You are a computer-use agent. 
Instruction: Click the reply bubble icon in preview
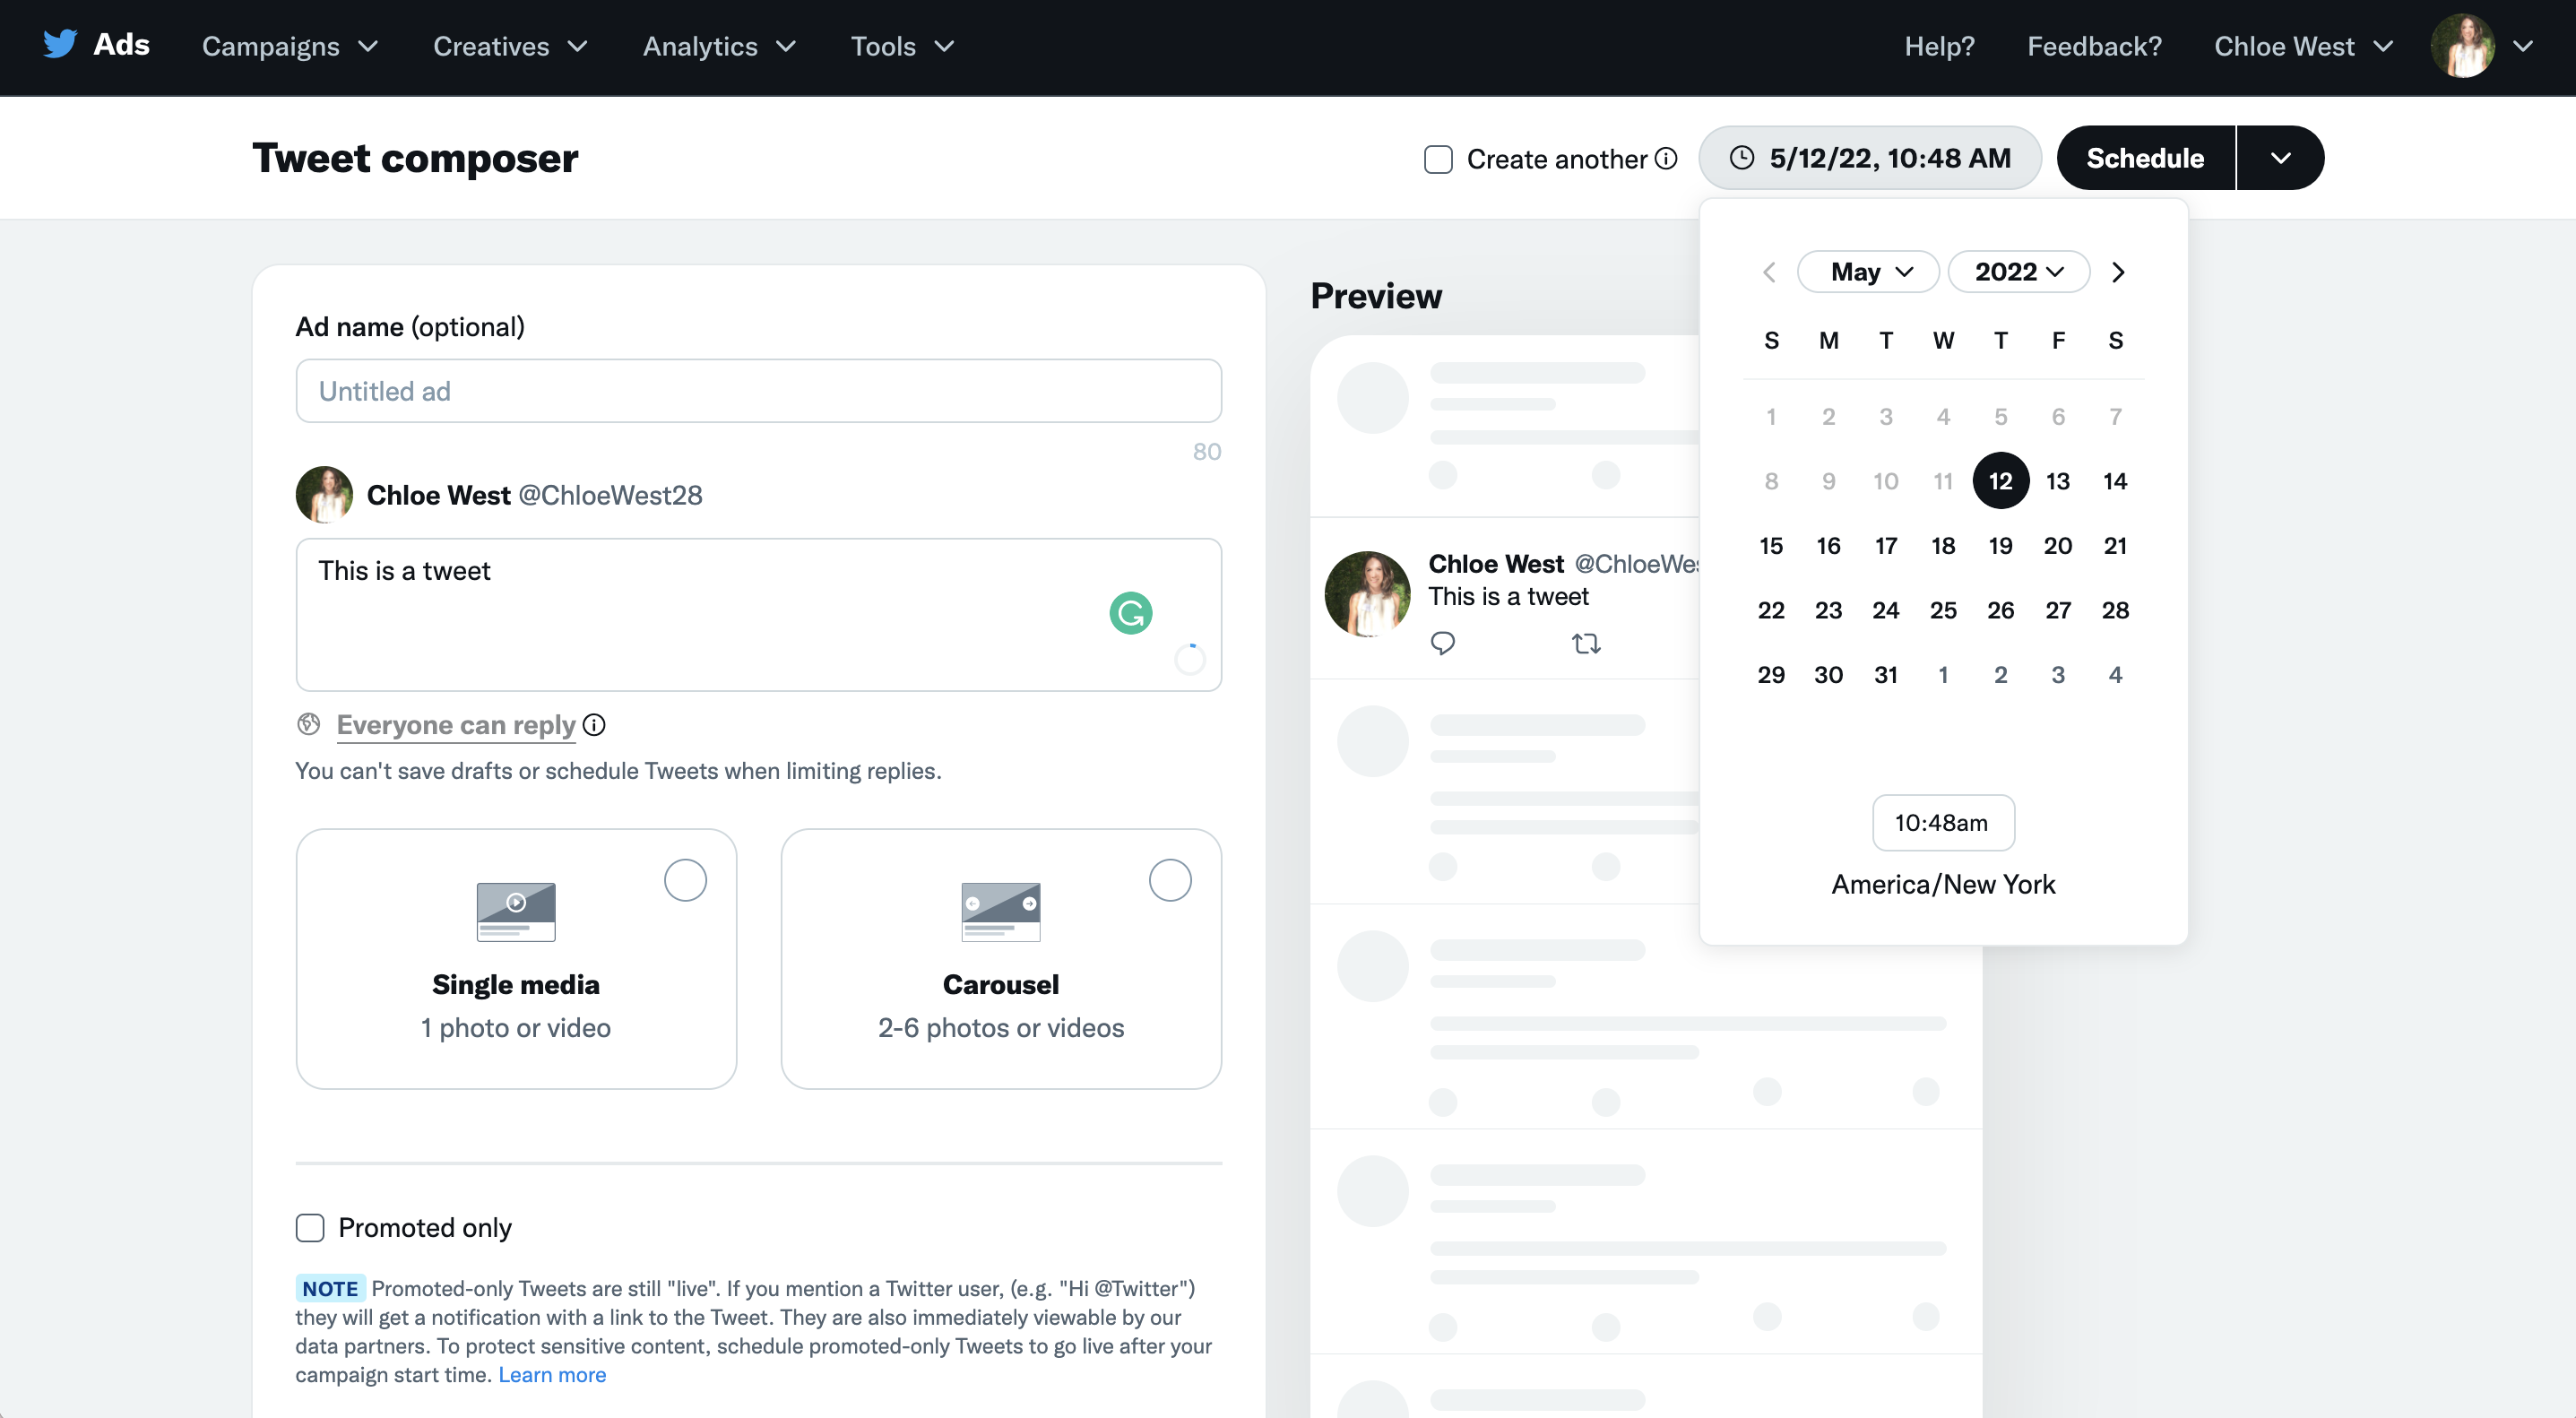point(1442,643)
